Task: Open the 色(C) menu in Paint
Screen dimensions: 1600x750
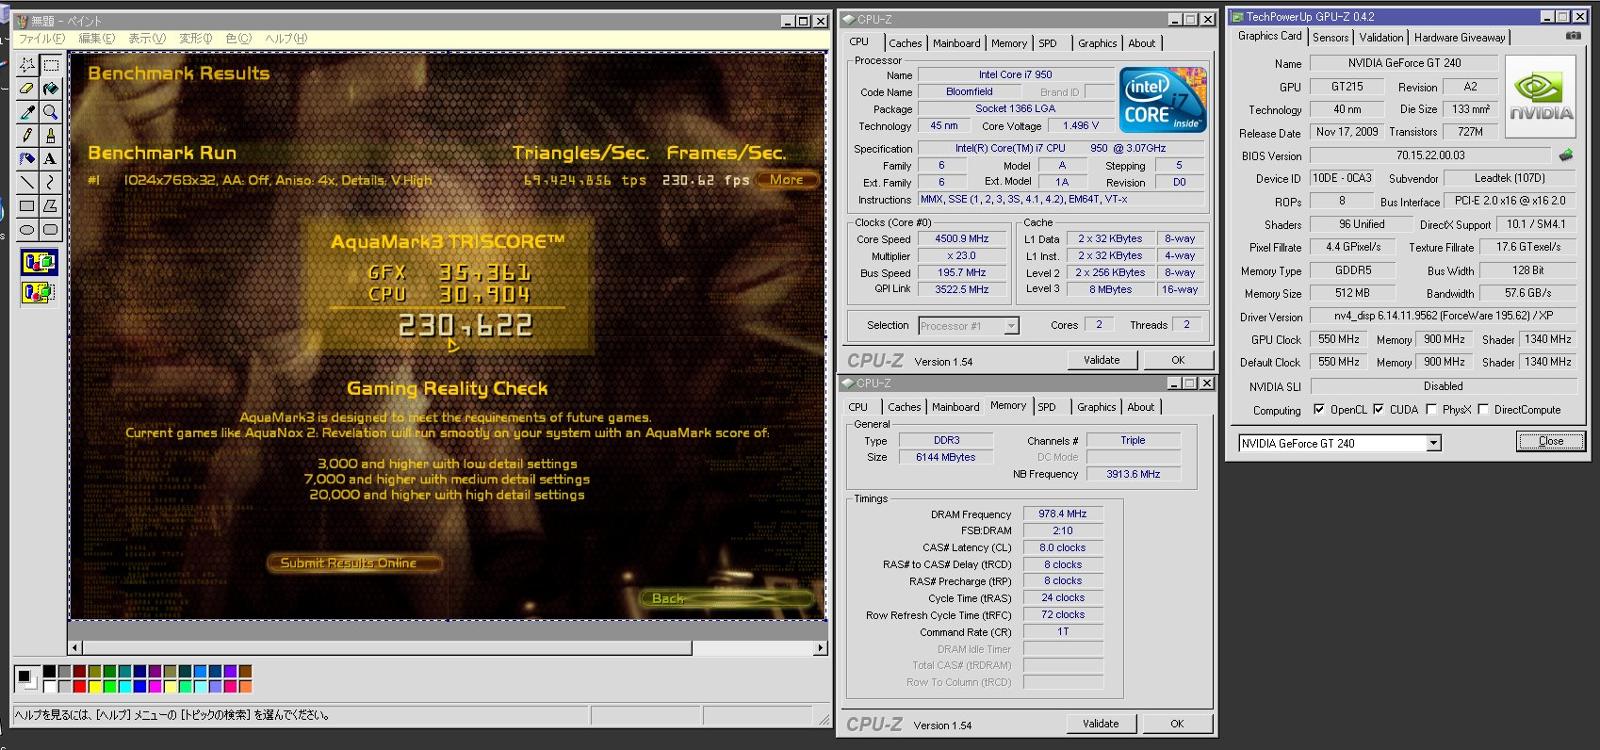Action: coord(238,38)
